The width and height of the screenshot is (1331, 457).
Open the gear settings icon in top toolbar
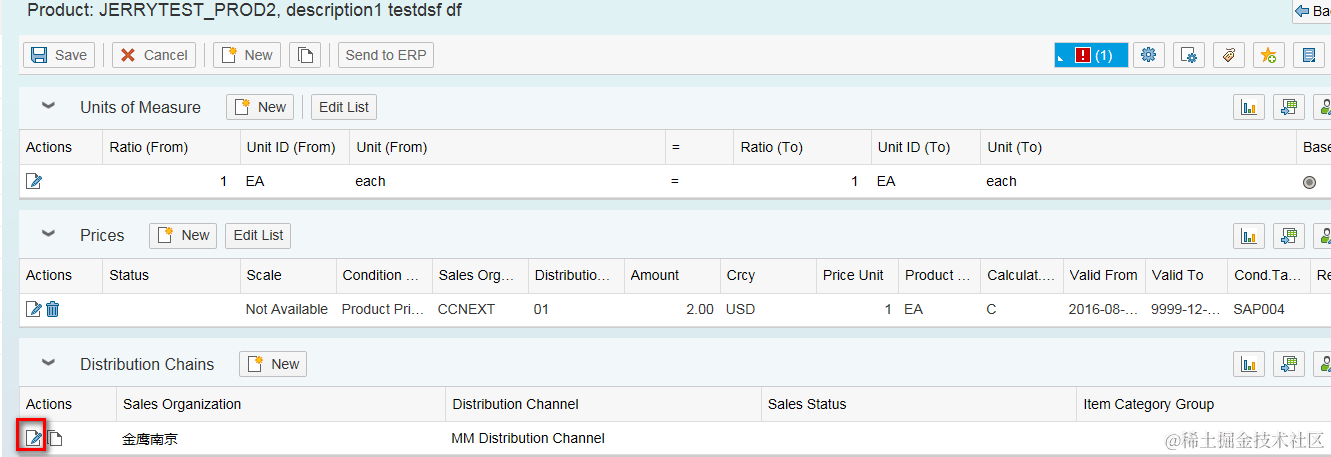point(1148,55)
